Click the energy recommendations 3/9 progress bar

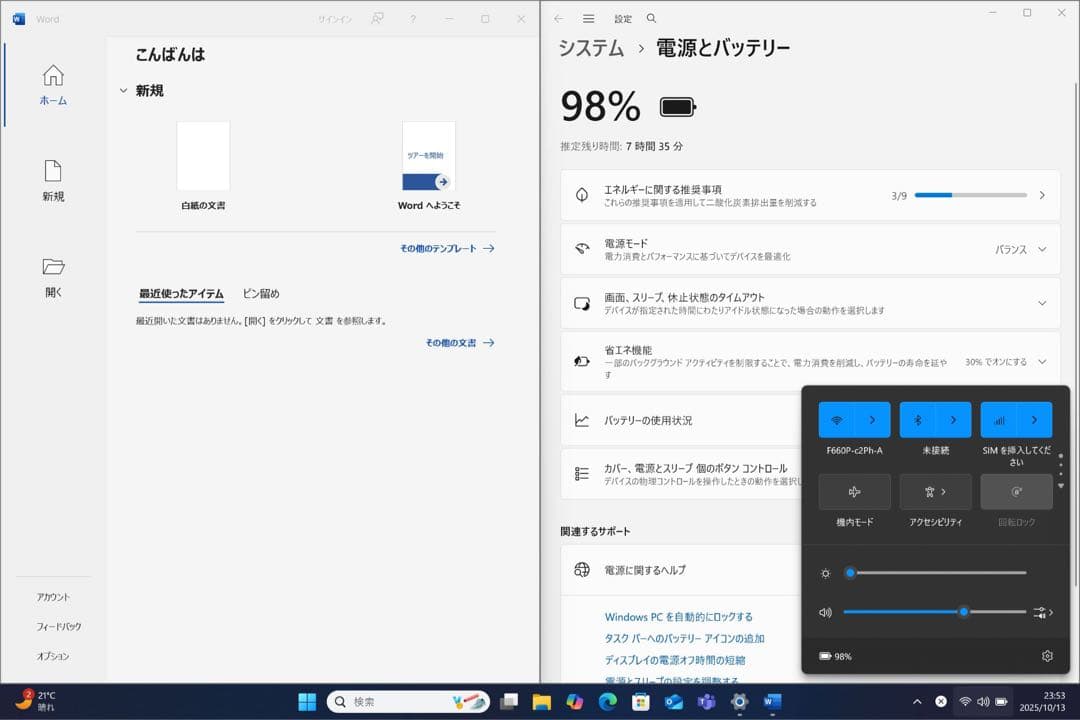pos(970,195)
